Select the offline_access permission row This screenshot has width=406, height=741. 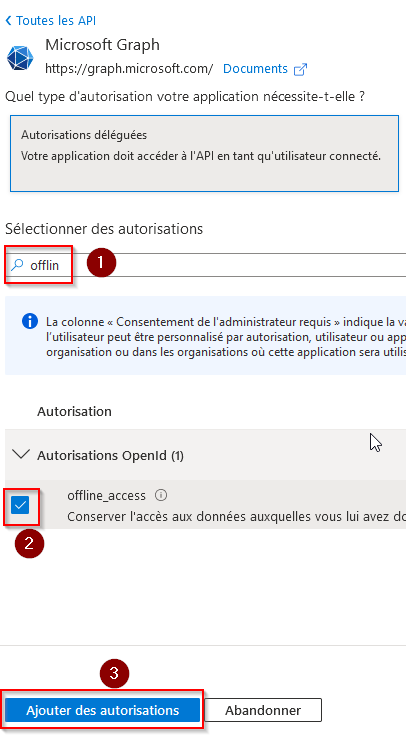click(x=206, y=505)
